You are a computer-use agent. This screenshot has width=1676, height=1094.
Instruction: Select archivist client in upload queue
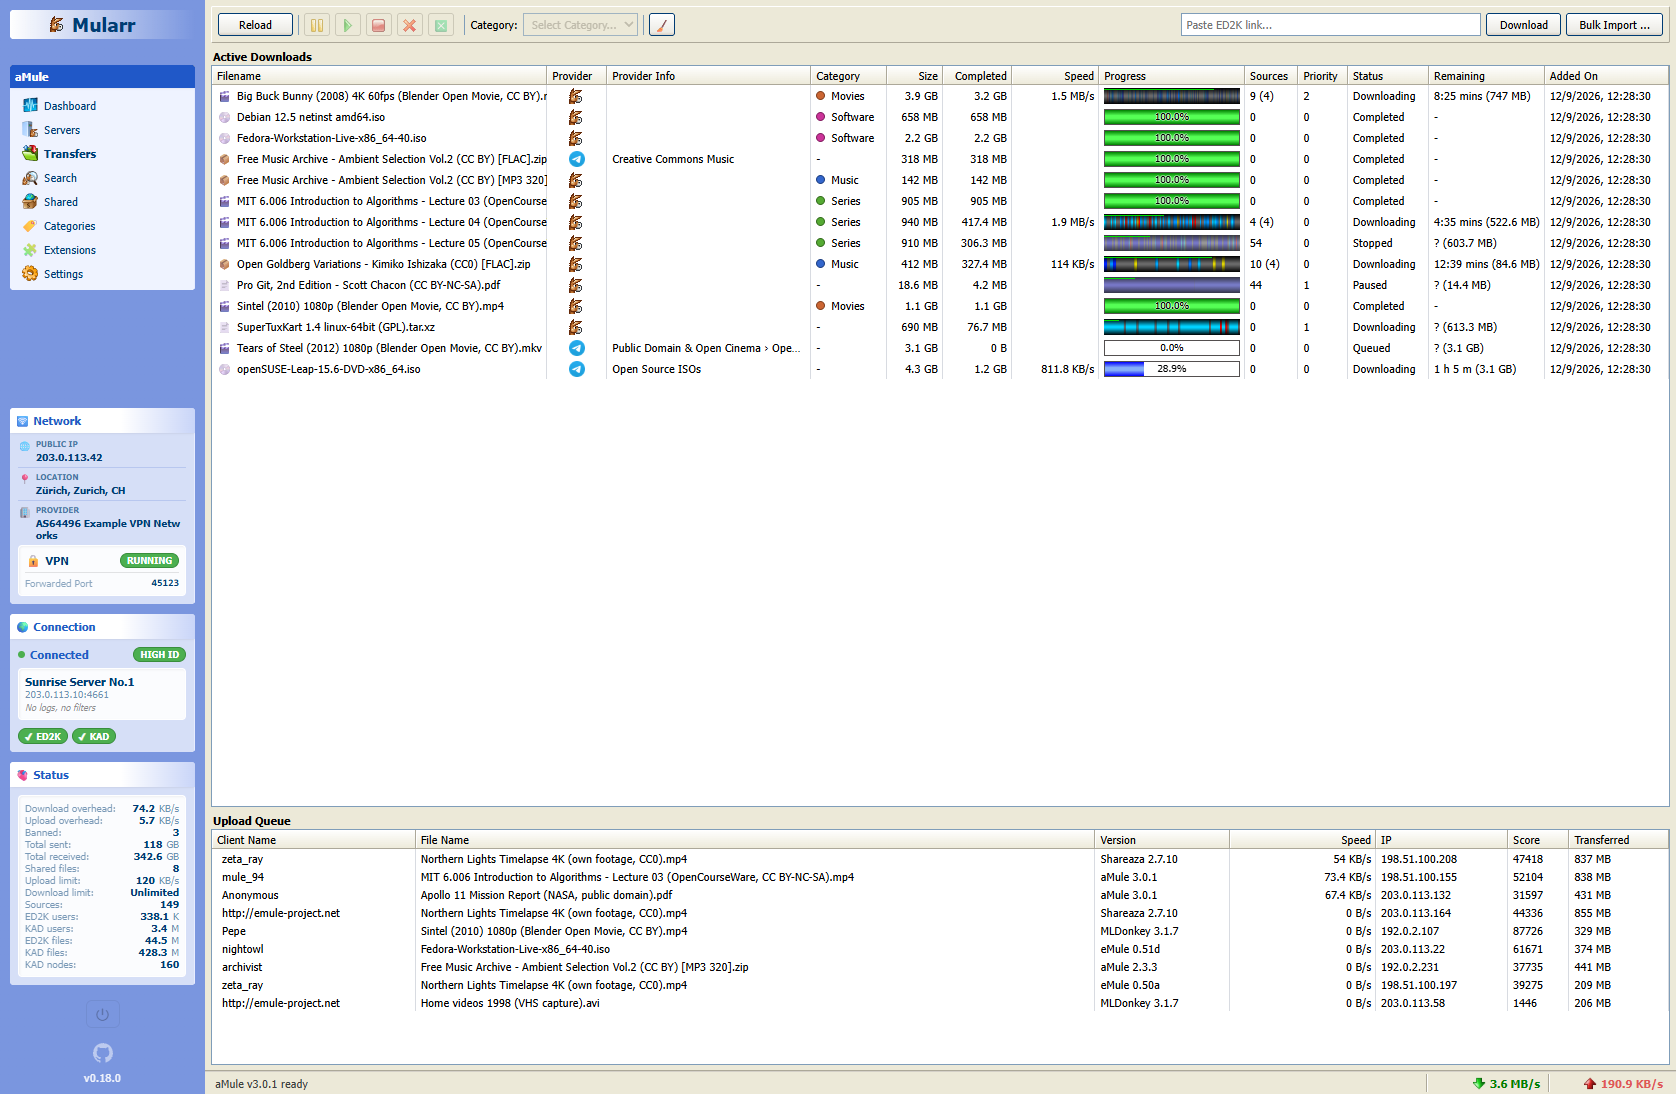[242, 967]
